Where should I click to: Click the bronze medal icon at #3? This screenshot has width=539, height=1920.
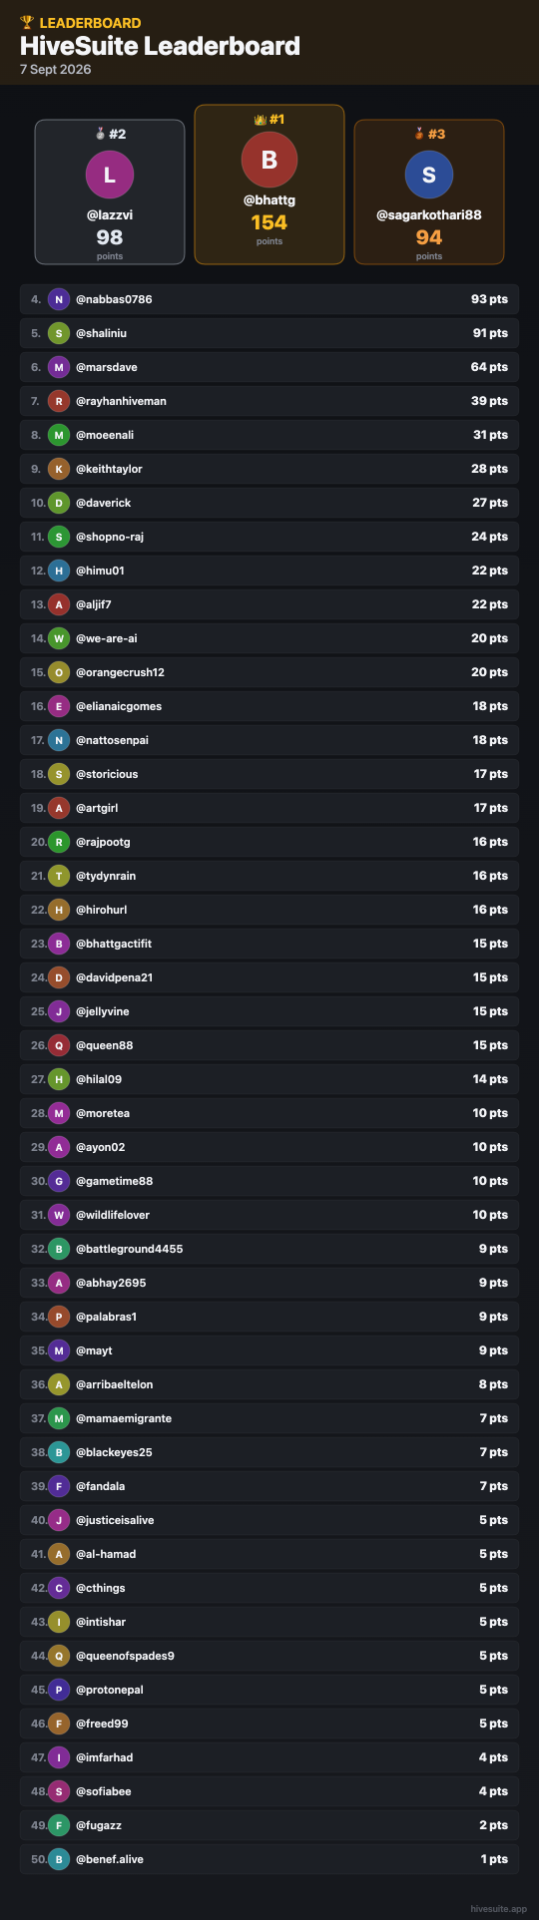click(419, 134)
